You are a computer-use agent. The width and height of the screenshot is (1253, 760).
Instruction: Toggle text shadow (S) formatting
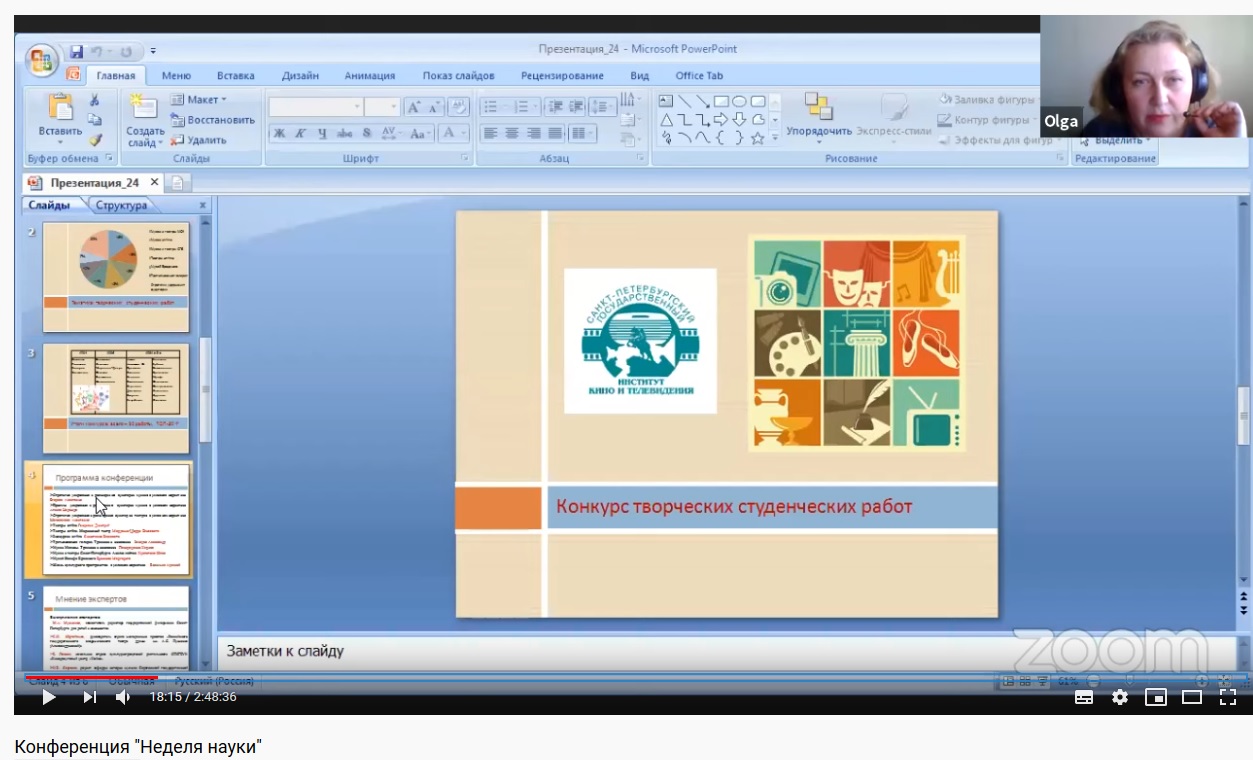(367, 133)
